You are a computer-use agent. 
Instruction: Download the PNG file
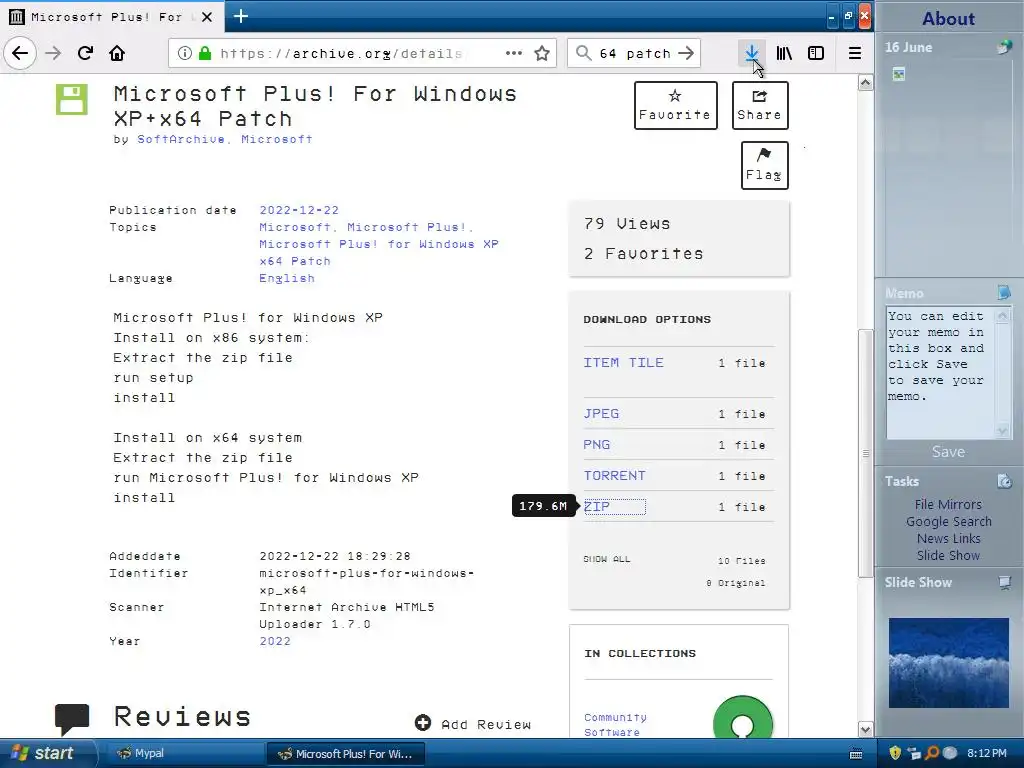596,445
